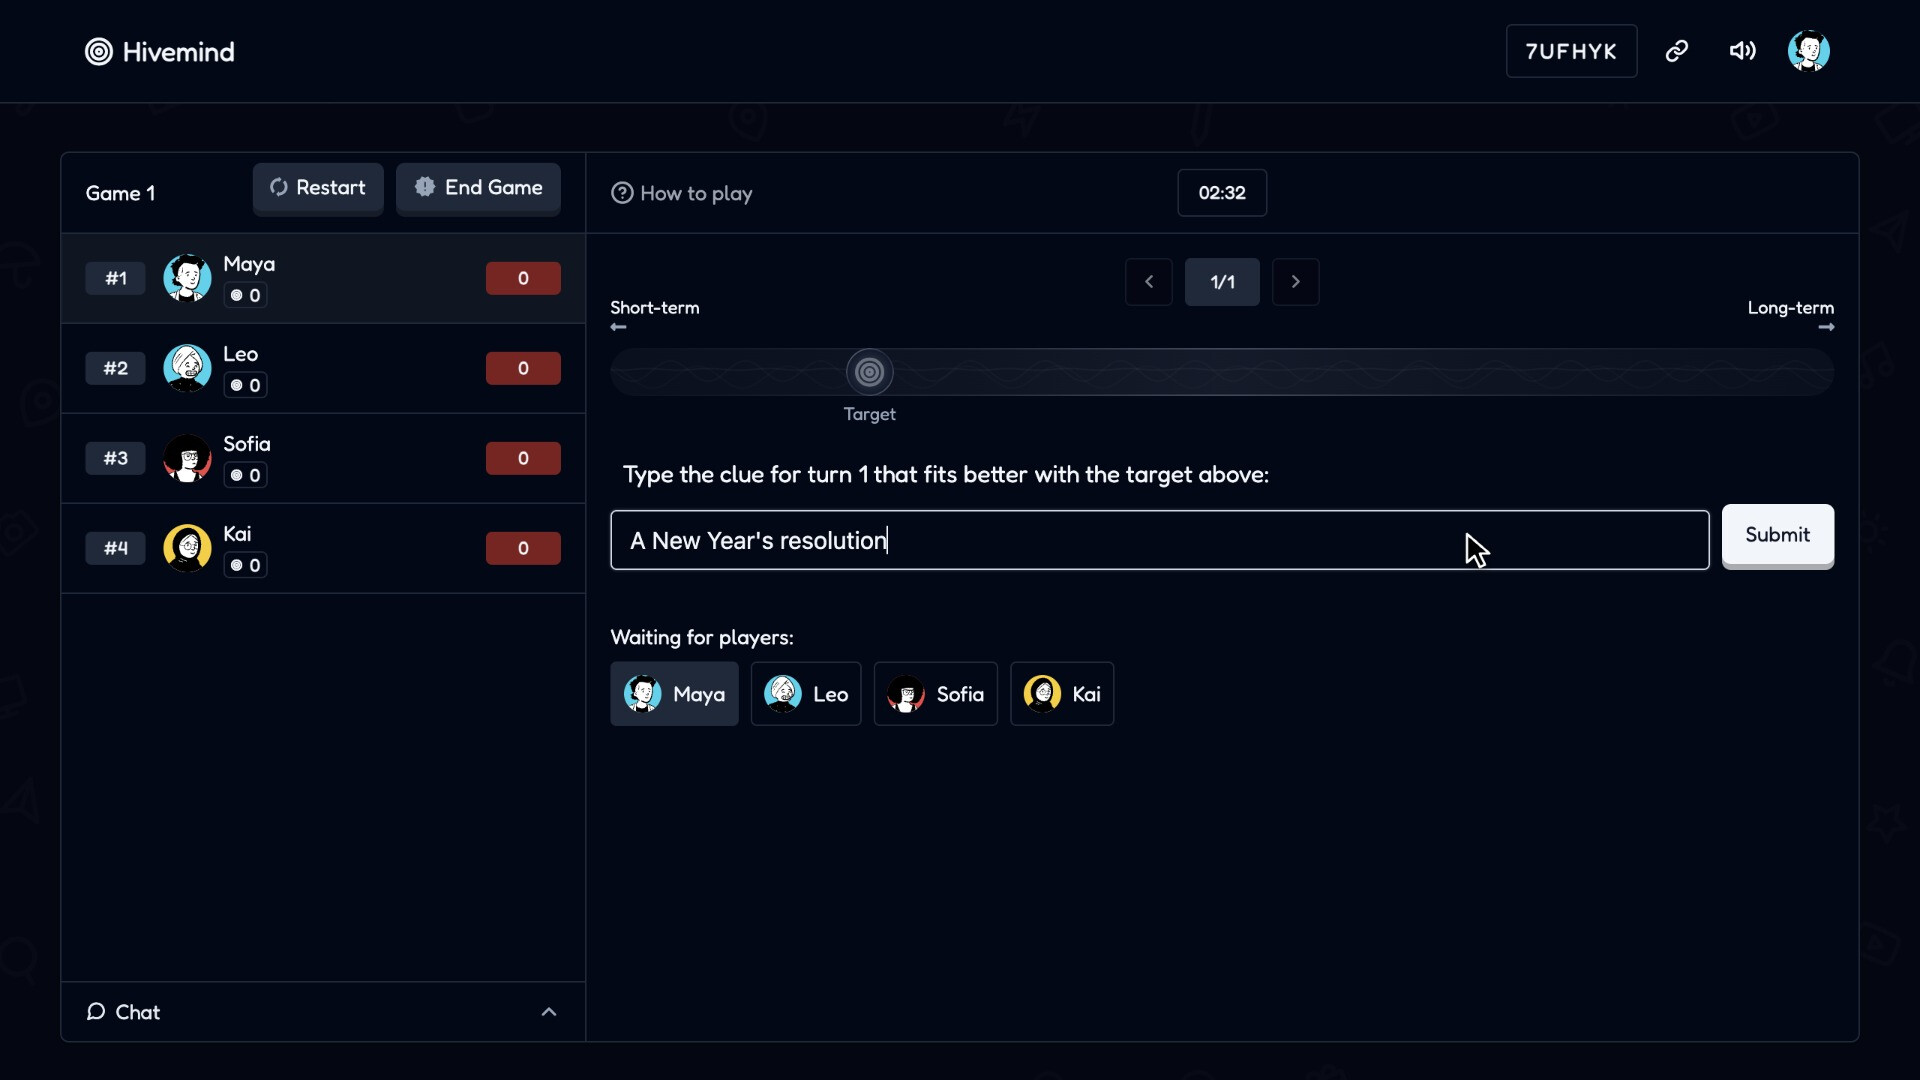Submit the clue
1920x1080 pixels.
(x=1778, y=536)
